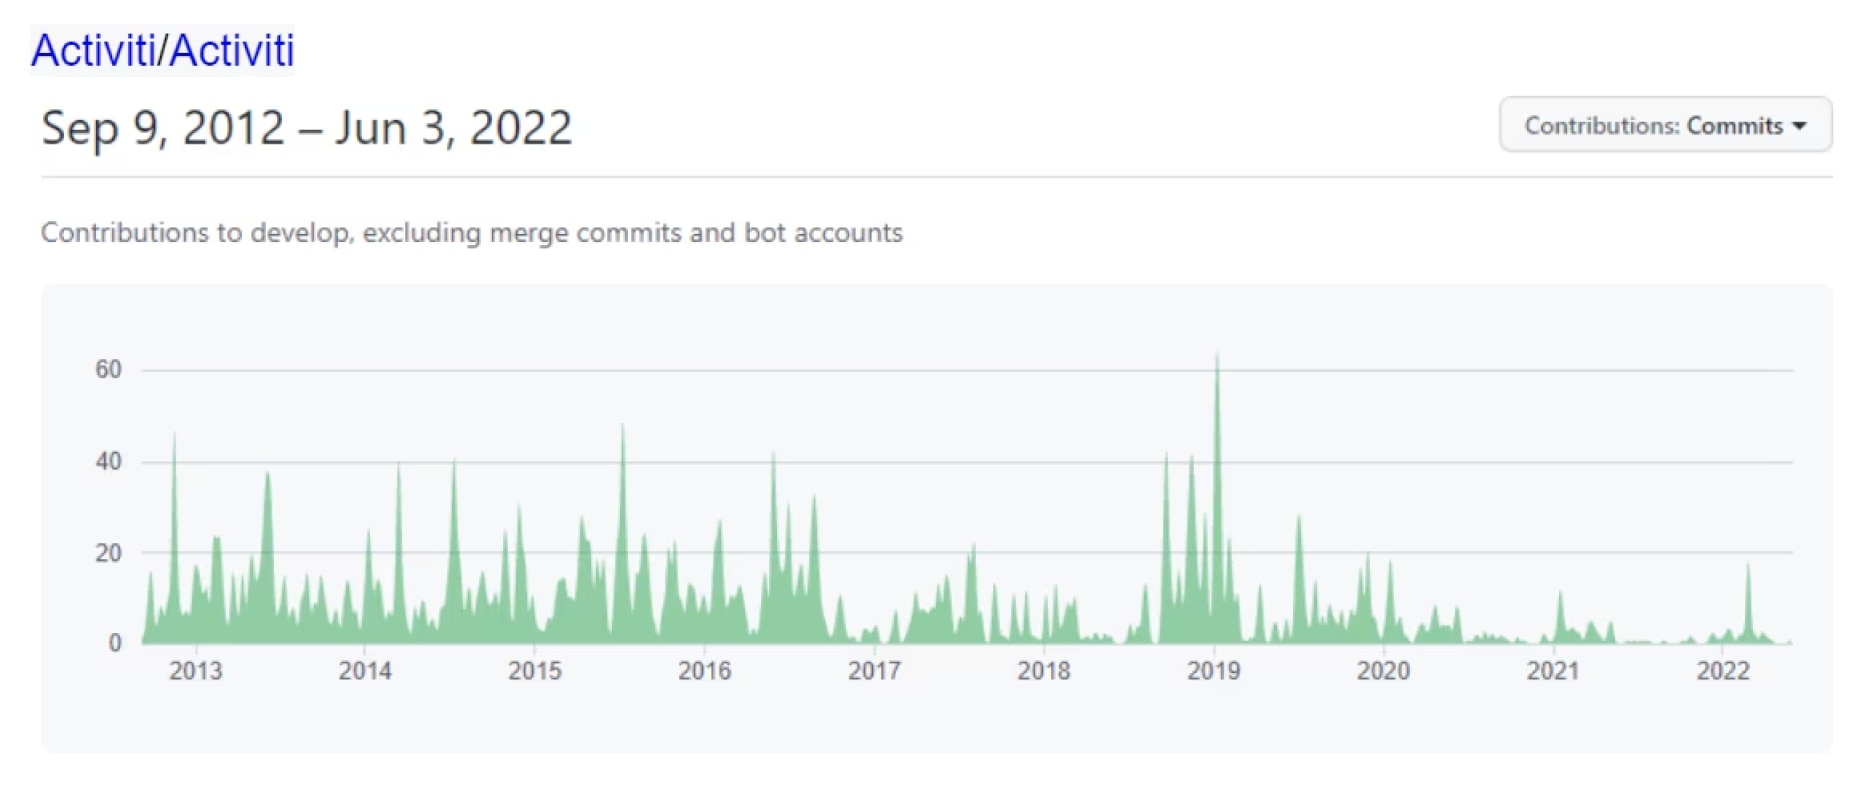Screen dimensions: 1856x800
Task: Select the 2019 year marker on chart
Action: point(1214,671)
